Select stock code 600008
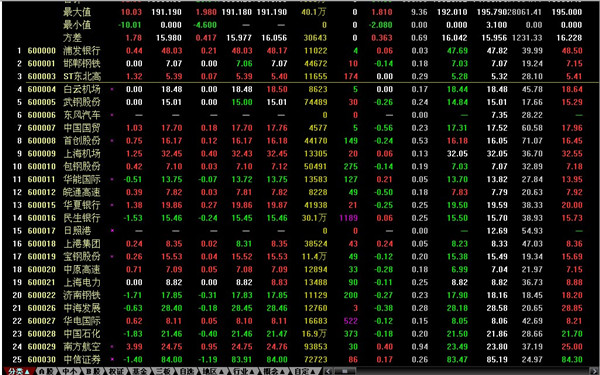The image size is (600, 375). click(42, 141)
